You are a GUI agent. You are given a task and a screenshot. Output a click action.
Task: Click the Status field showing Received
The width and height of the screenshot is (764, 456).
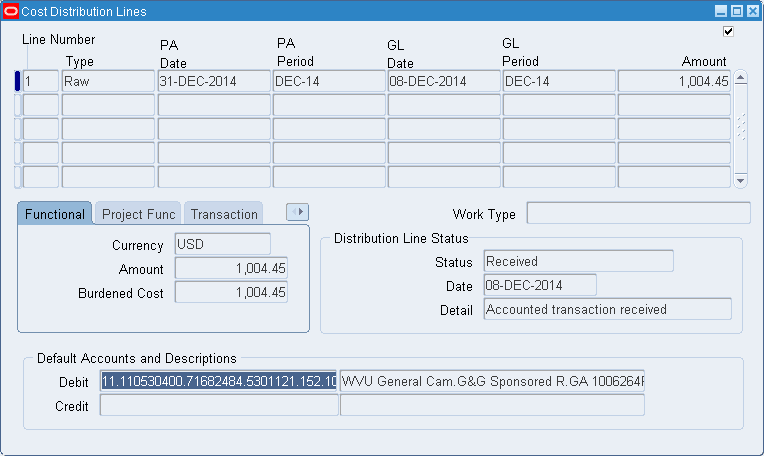[578, 261]
